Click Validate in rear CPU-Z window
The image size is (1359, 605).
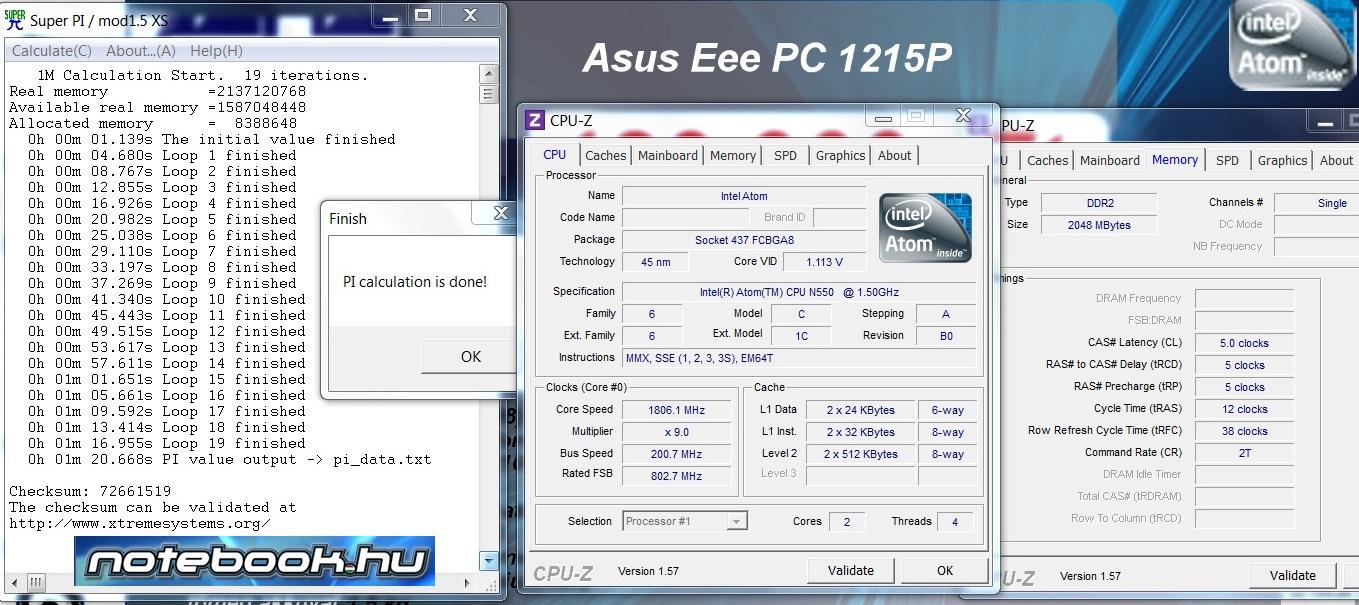1293,575
